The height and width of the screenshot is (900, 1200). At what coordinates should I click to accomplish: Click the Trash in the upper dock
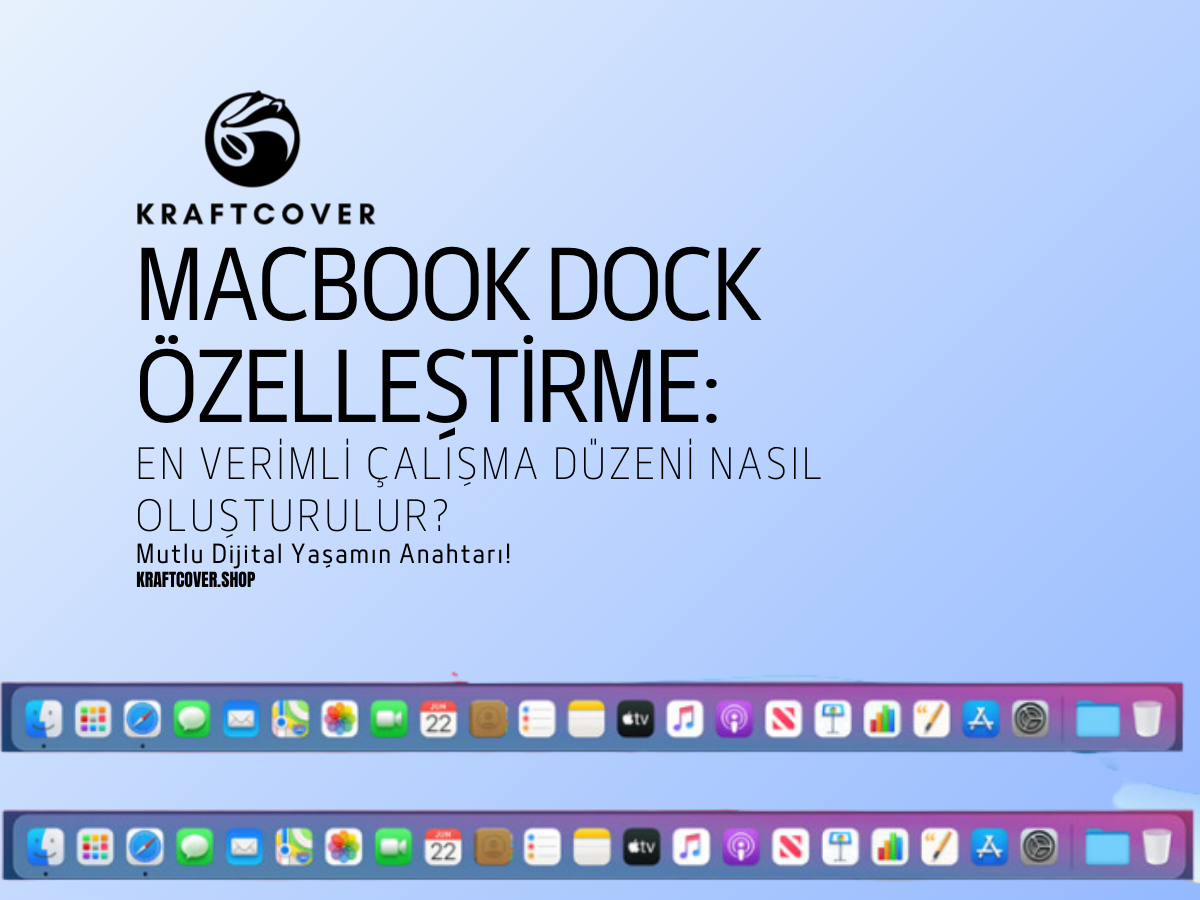click(x=1147, y=719)
